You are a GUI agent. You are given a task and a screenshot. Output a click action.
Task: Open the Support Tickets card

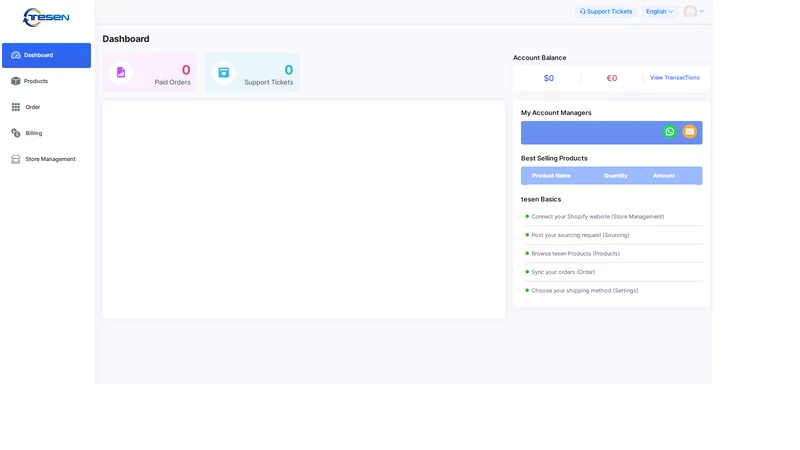(253, 72)
